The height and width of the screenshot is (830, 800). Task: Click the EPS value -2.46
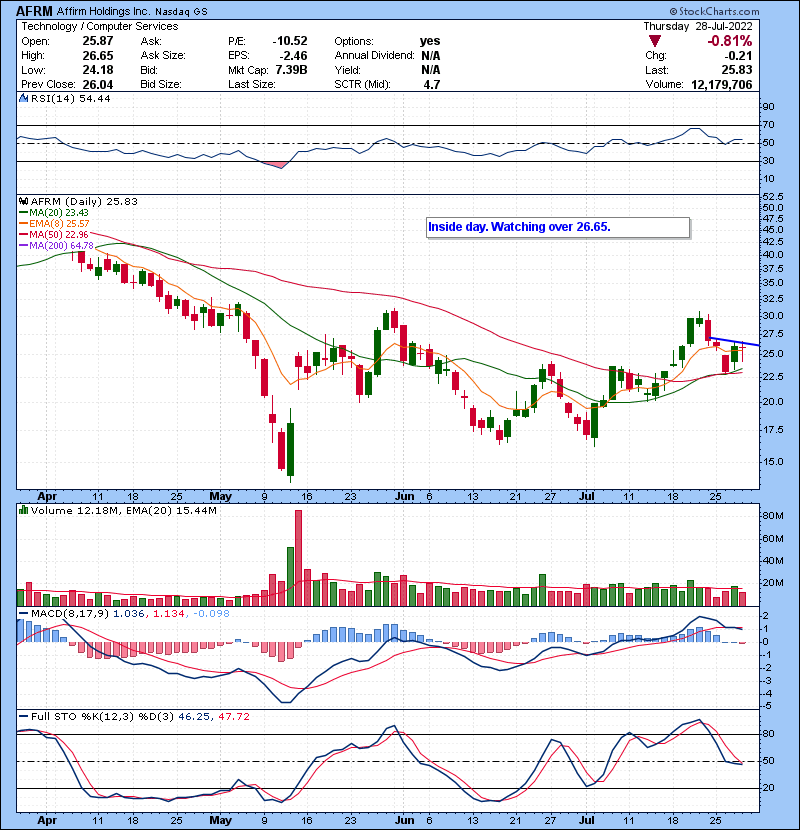[293, 56]
